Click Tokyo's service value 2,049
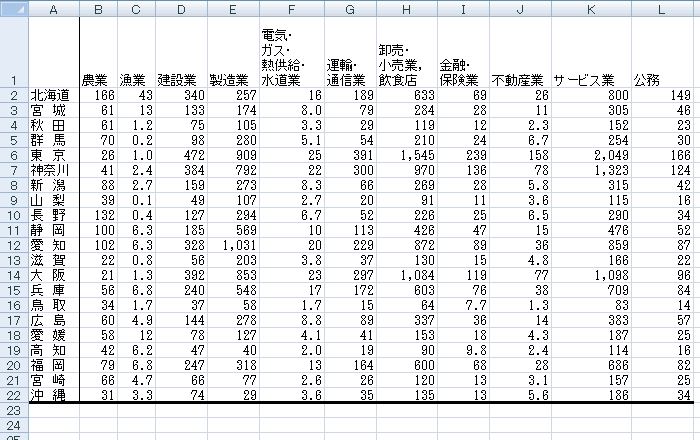This screenshot has height=440, width=700. coord(592,155)
